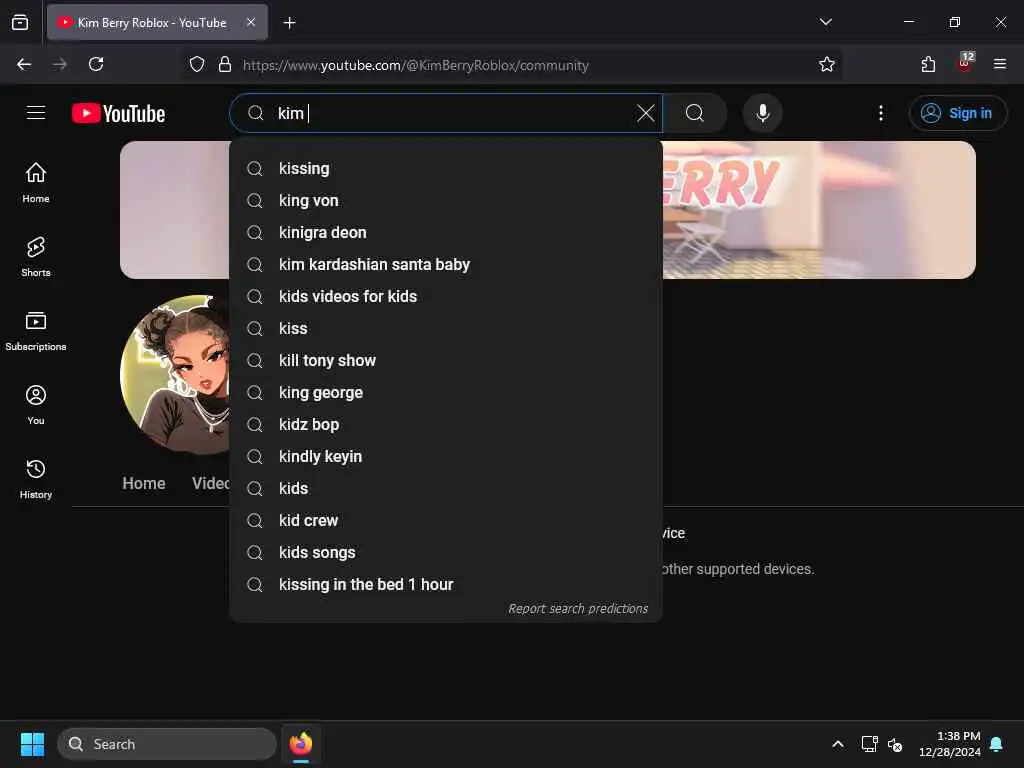Choose 'kinigra deon' suggestion

click(446, 232)
